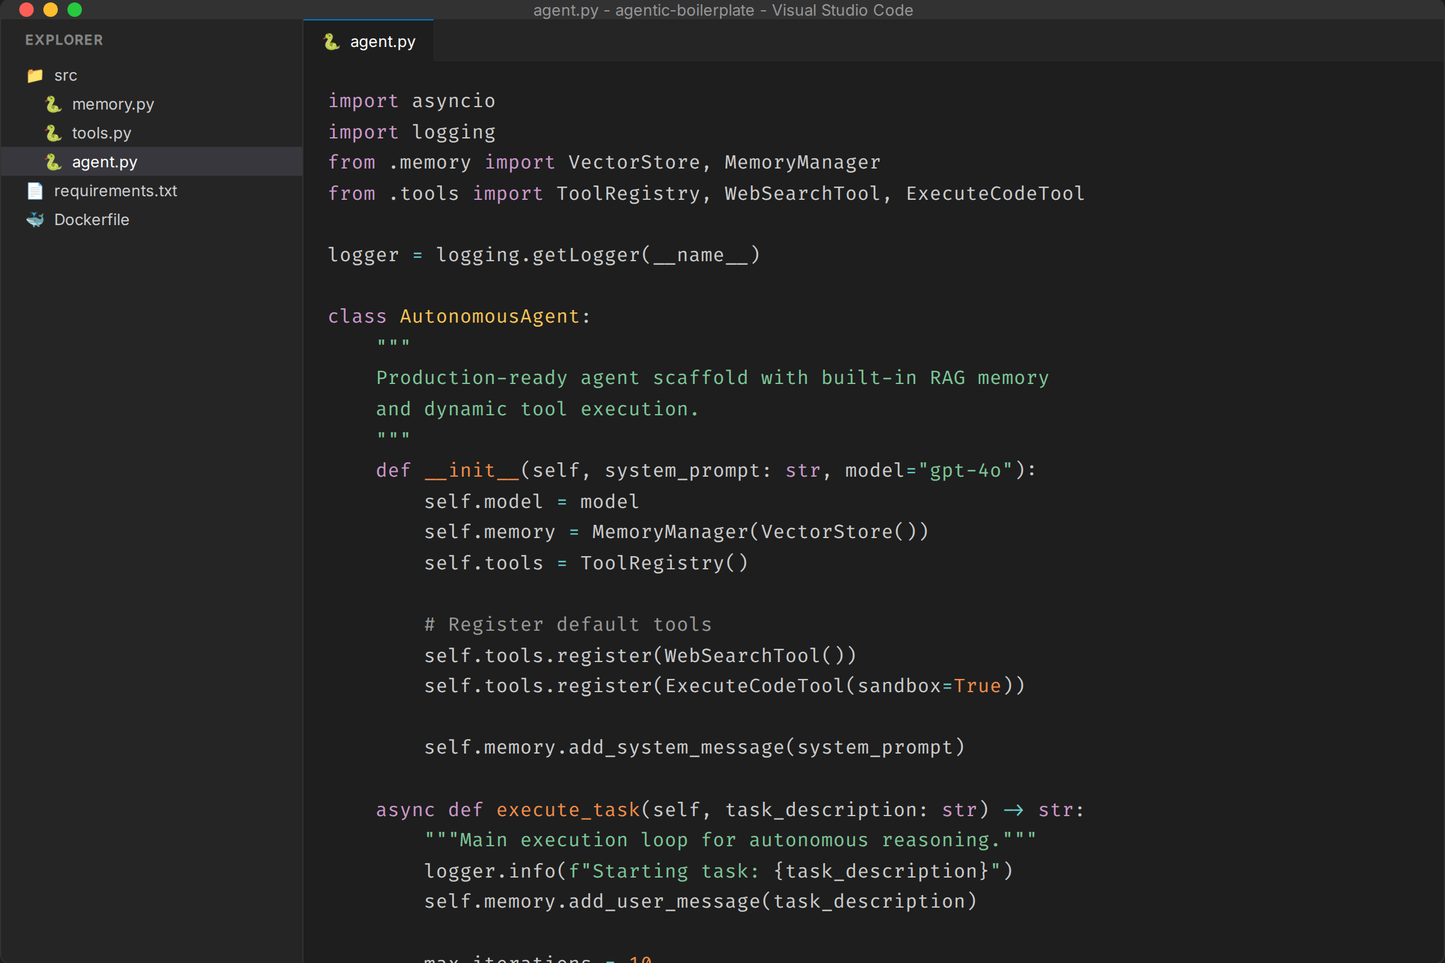The image size is (1445, 963).
Task: Place cursor on 'import logging' line
Action: pyautogui.click(x=412, y=132)
